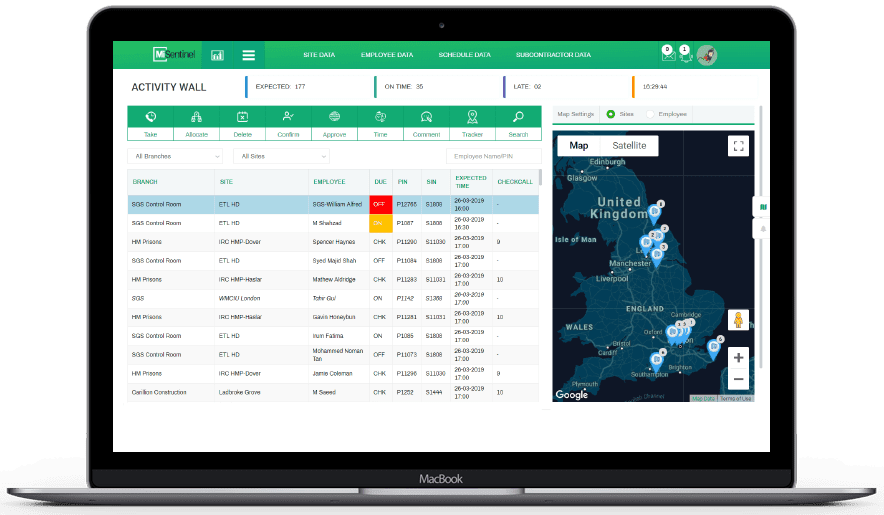This screenshot has height=515, width=884.
Task: Click the Confirm button label
Action: [x=288, y=134]
